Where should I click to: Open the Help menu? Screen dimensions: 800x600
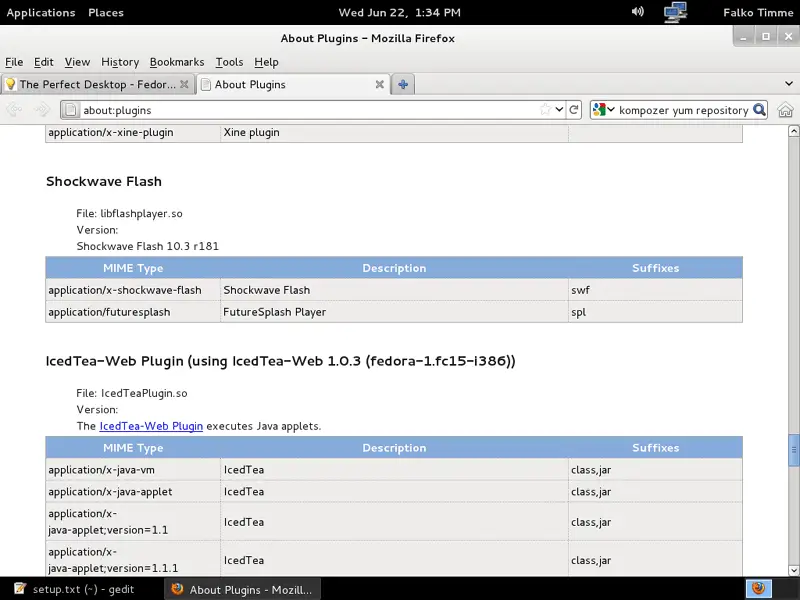(x=266, y=62)
